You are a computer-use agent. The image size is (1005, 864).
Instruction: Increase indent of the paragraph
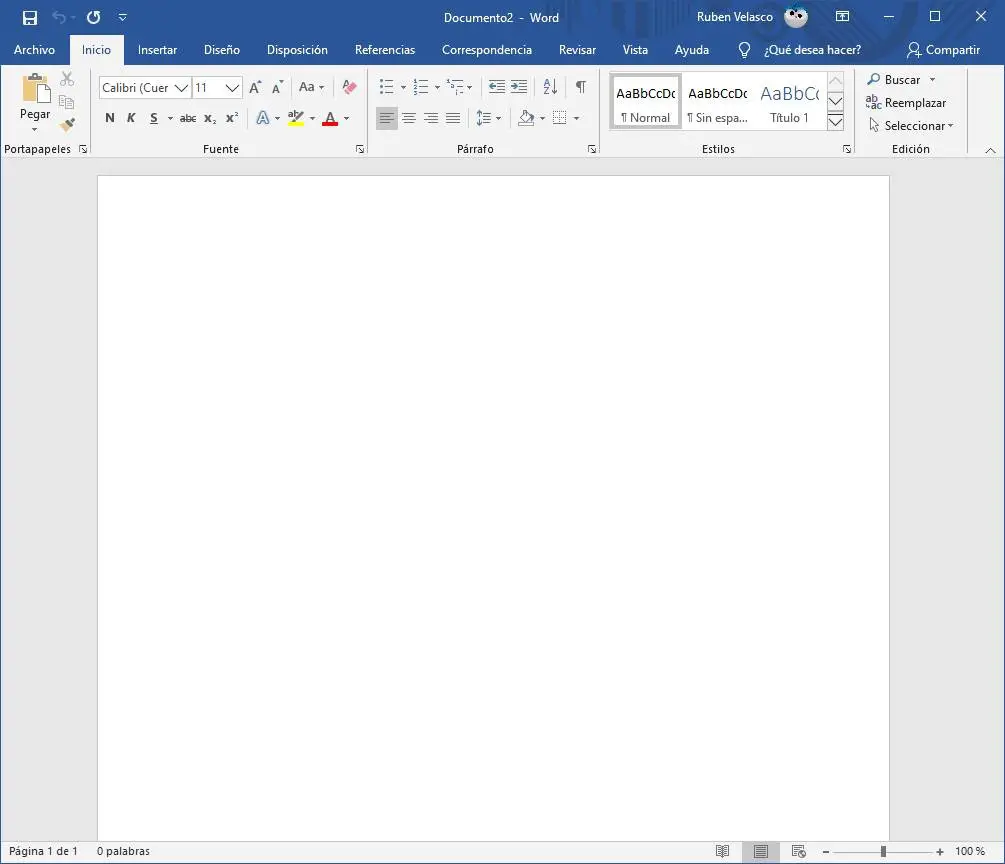tap(519, 87)
